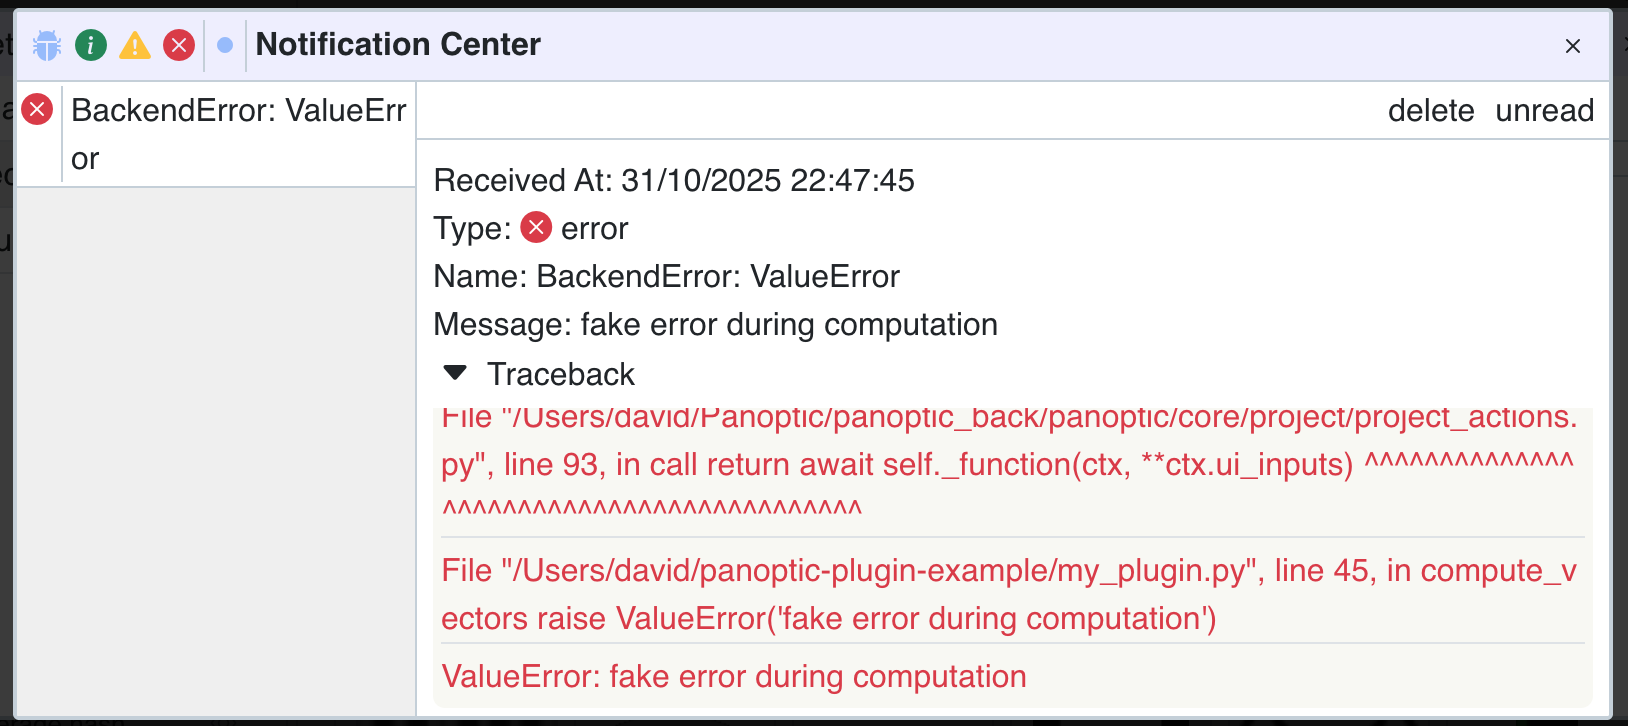Click the Traceback section label
The height and width of the screenshot is (726, 1628).
560,374
